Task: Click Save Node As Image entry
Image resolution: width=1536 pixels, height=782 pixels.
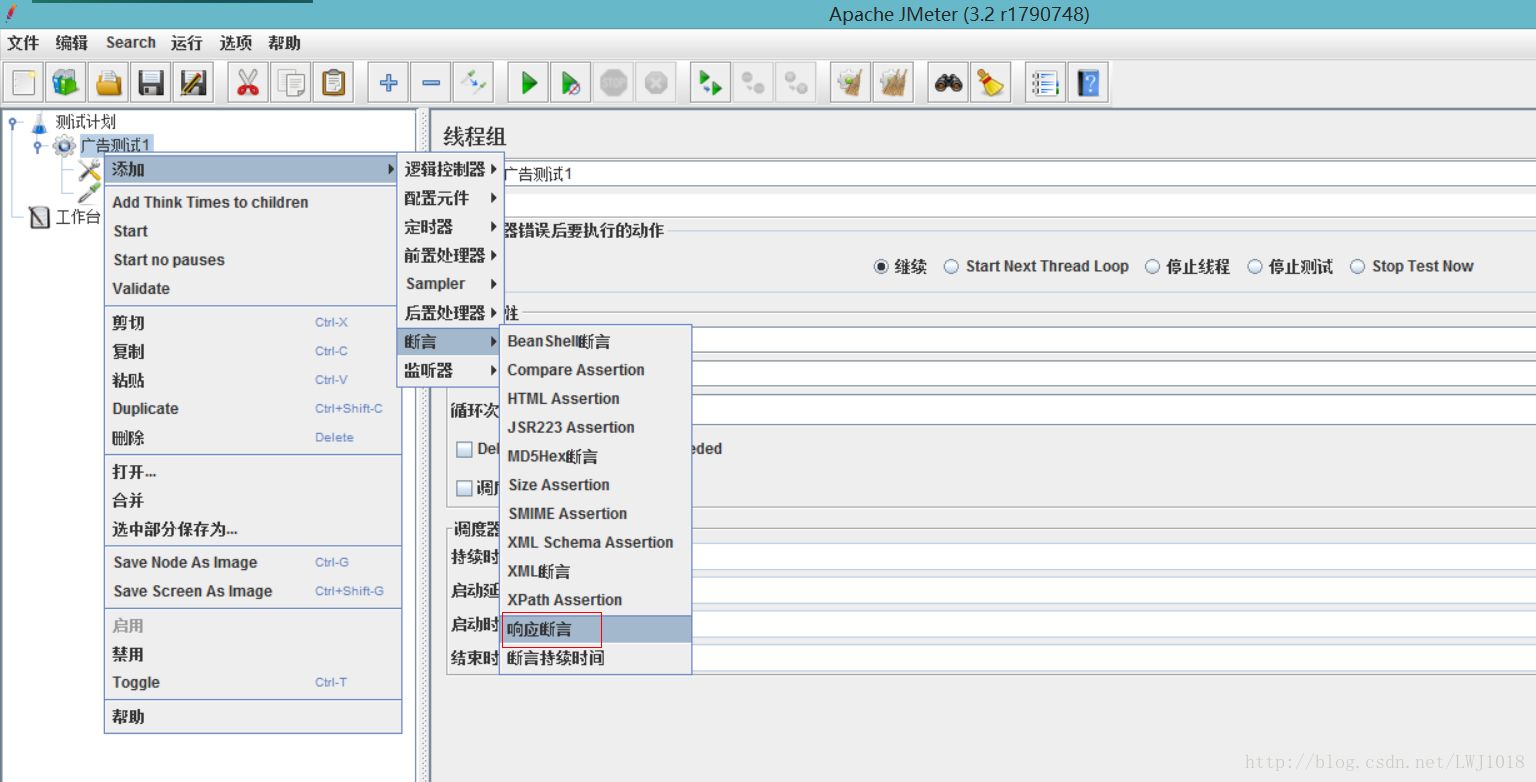Action: coord(253,562)
